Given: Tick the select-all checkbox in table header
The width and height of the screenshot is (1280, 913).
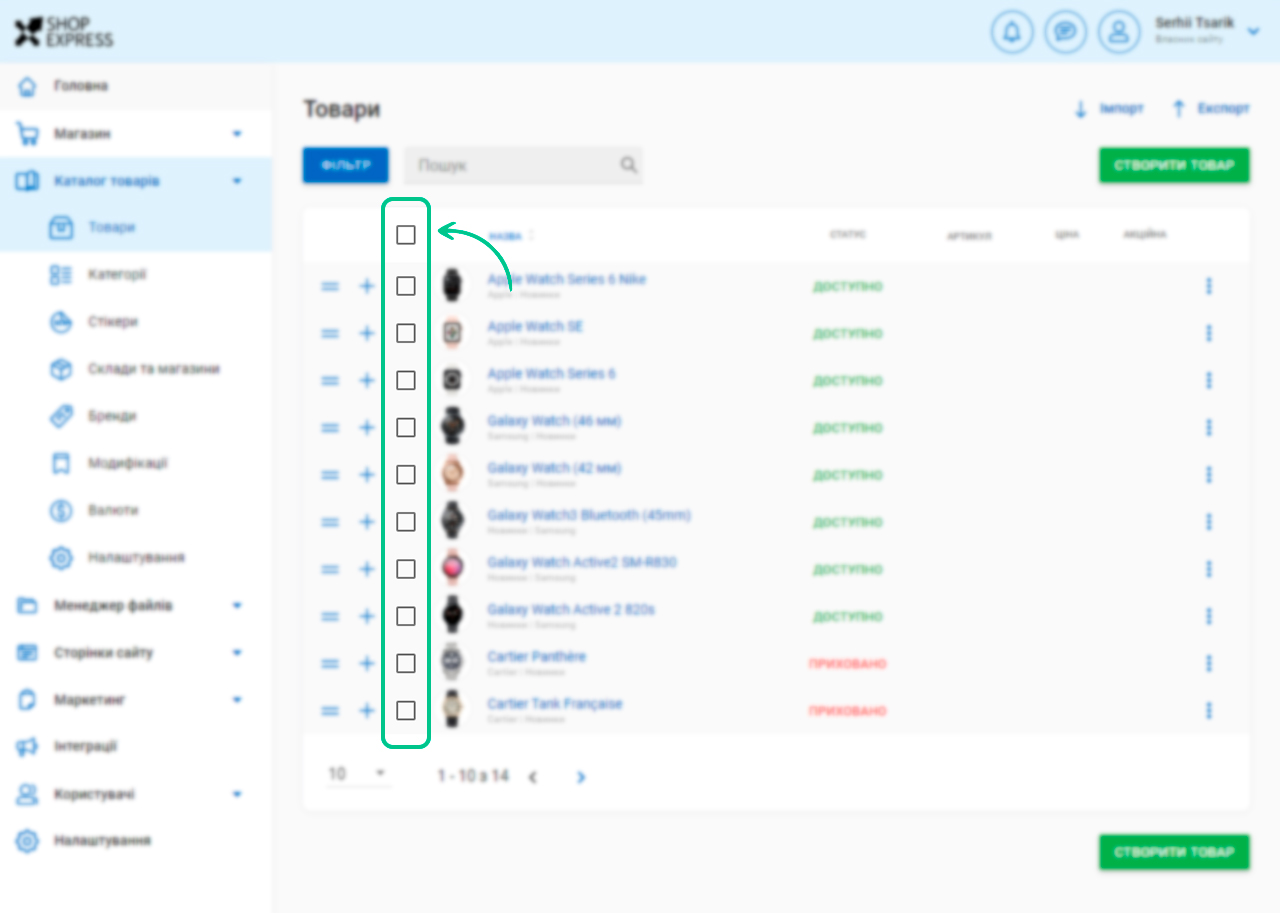Looking at the screenshot, I should (x=406, y=235).
